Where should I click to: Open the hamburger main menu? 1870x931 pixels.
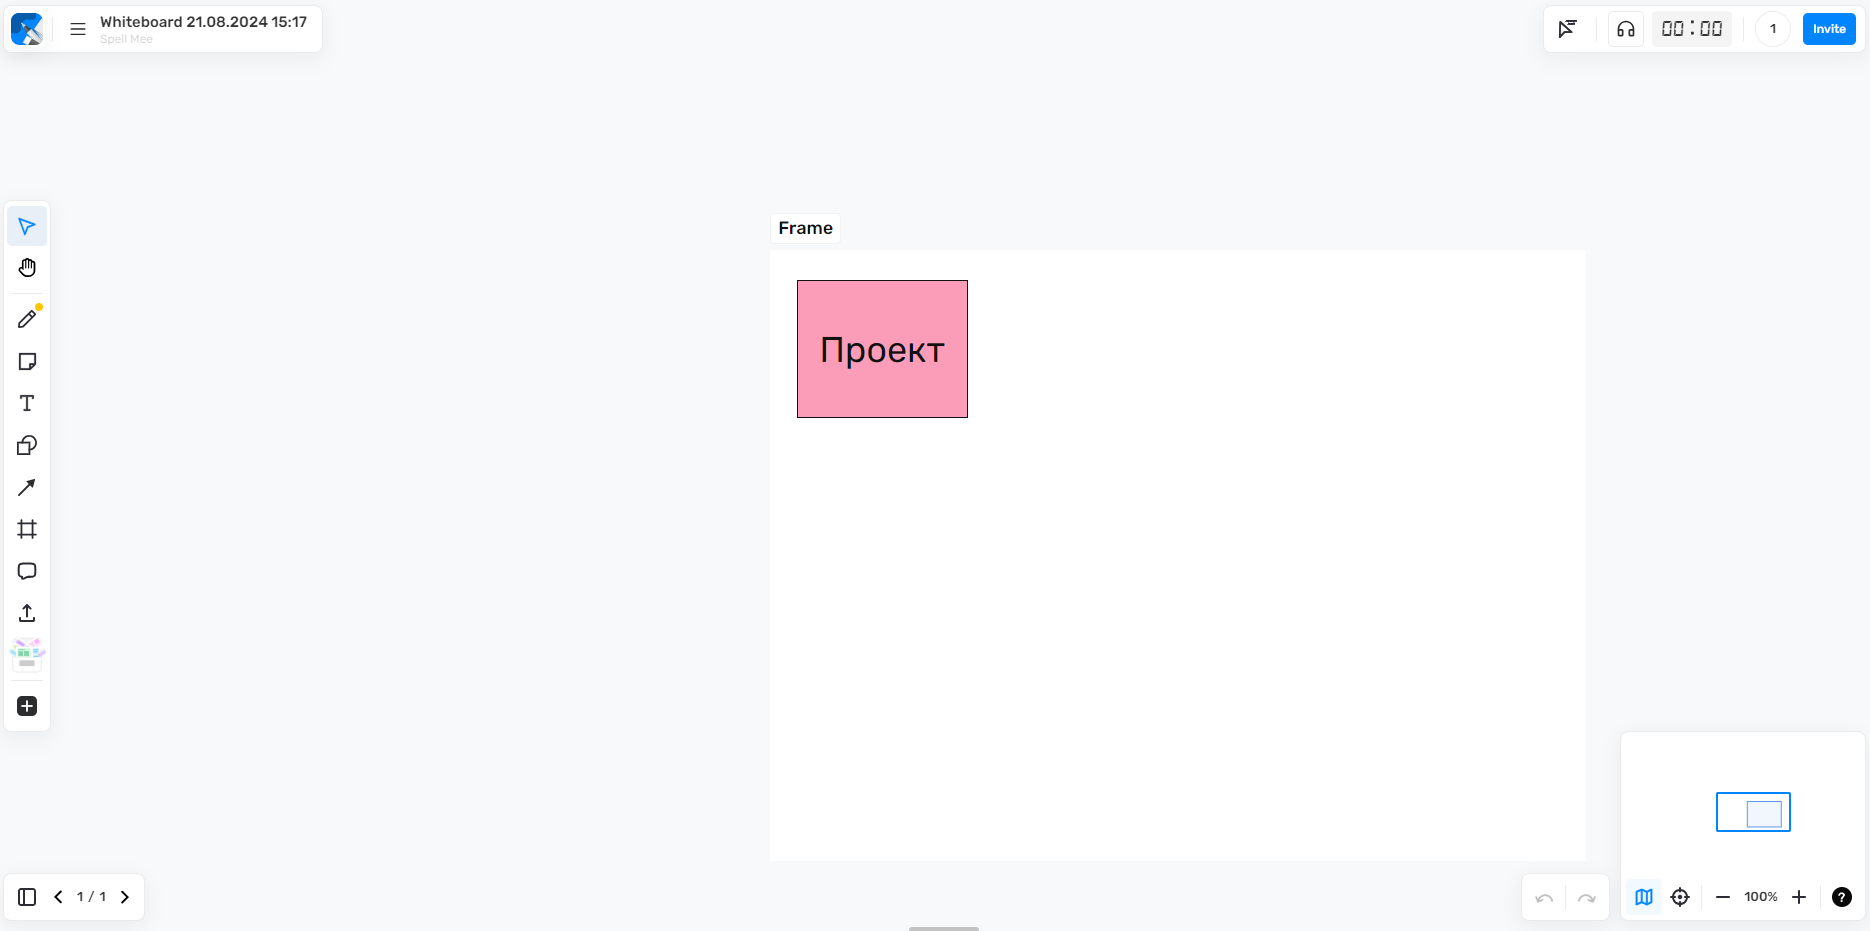(x=78, y=29)
